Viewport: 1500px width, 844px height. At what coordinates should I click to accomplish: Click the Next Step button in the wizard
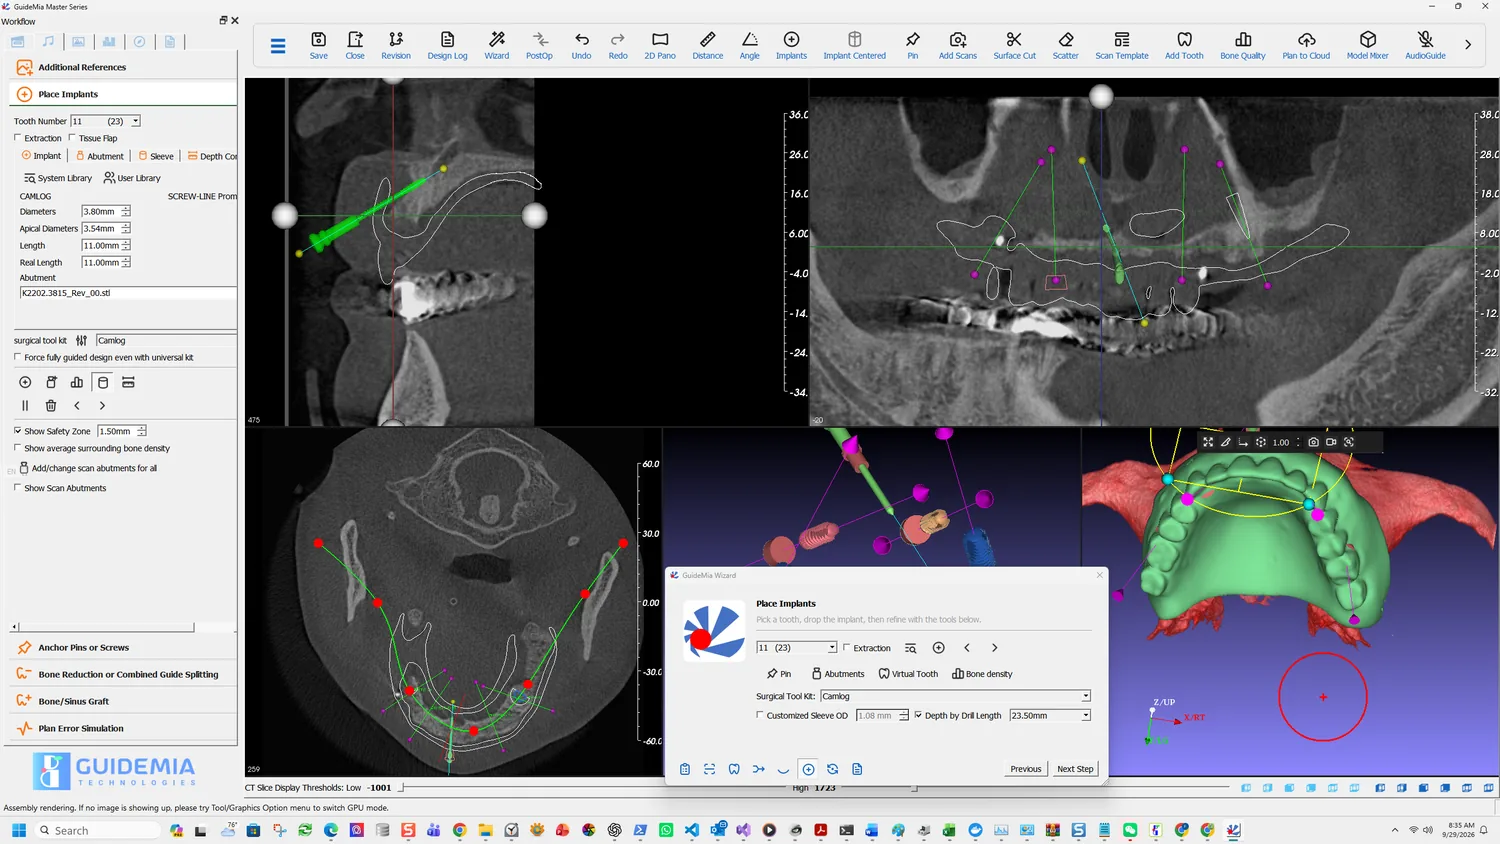1075,769
